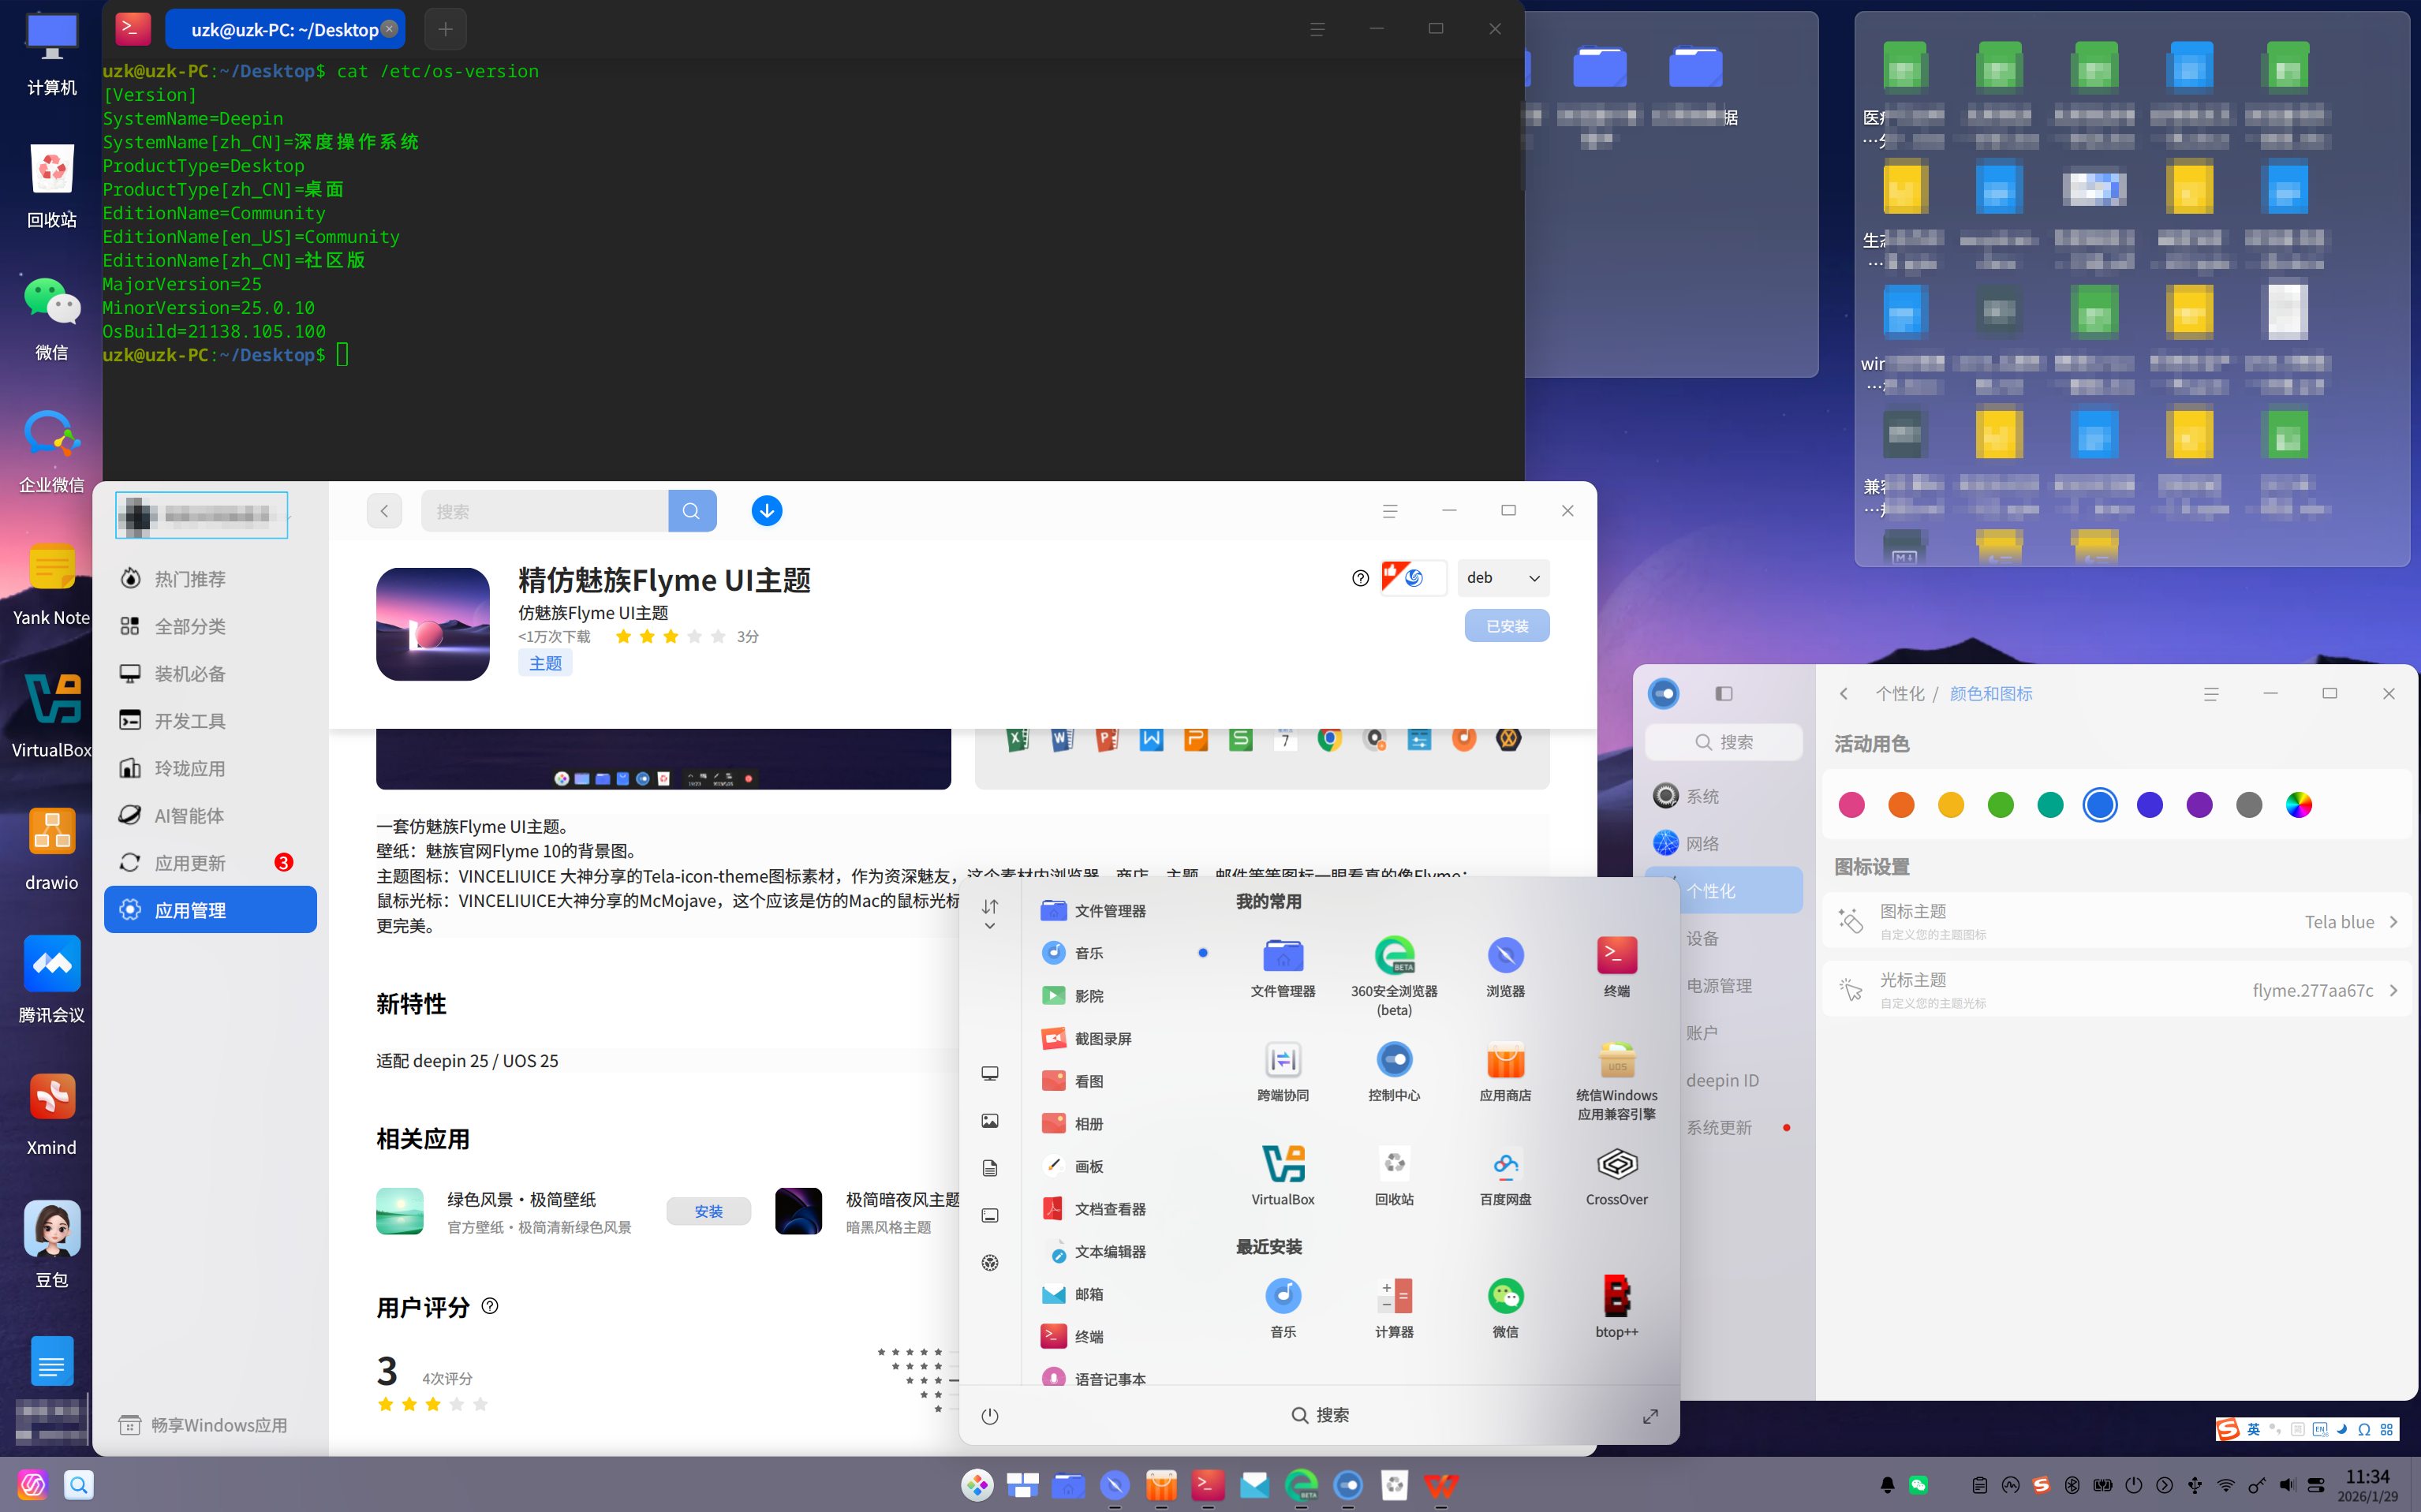Toggle control center sidebar panel icon

click(x=1723, y=693)
